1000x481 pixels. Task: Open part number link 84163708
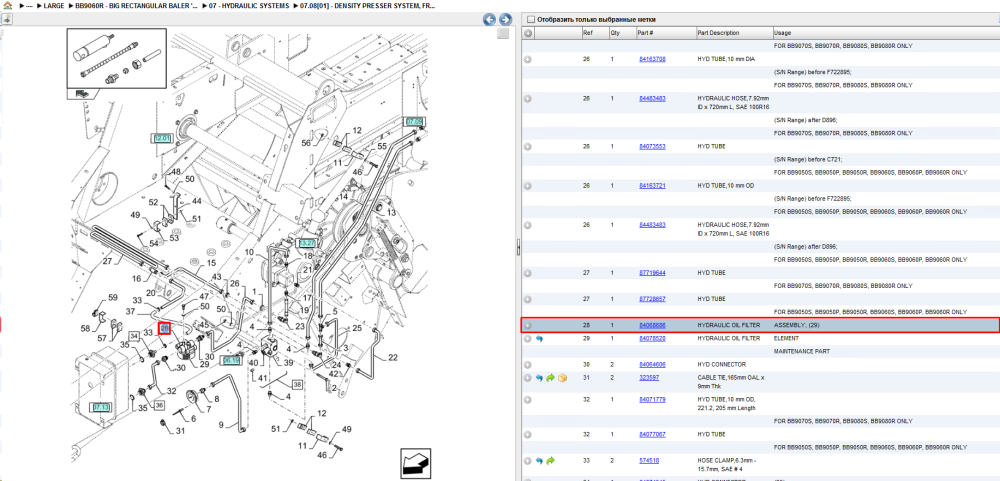pyautogui.click(x=652, y=59)
